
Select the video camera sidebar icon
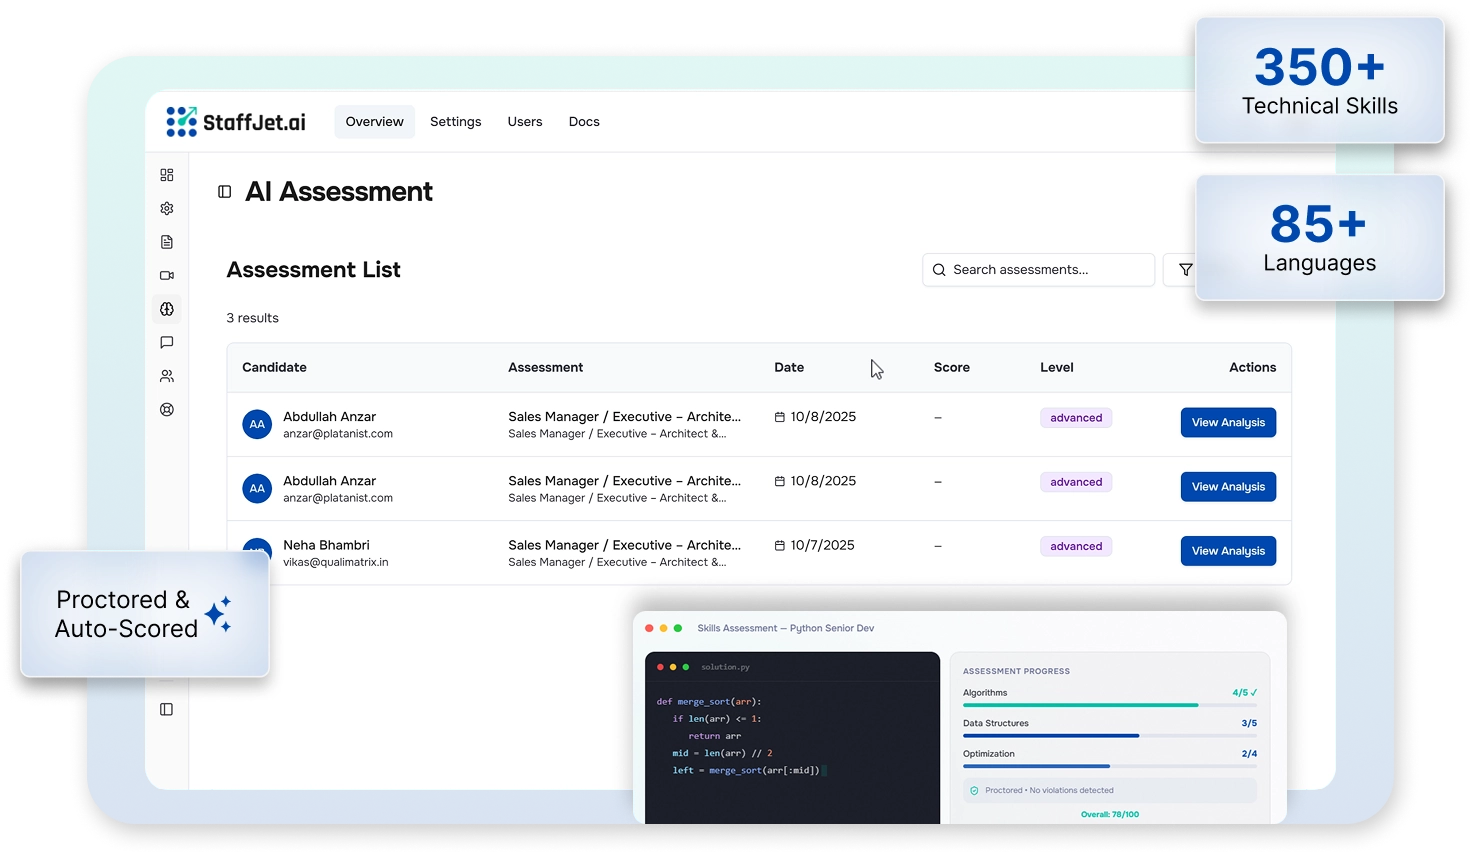coord(167,276)
